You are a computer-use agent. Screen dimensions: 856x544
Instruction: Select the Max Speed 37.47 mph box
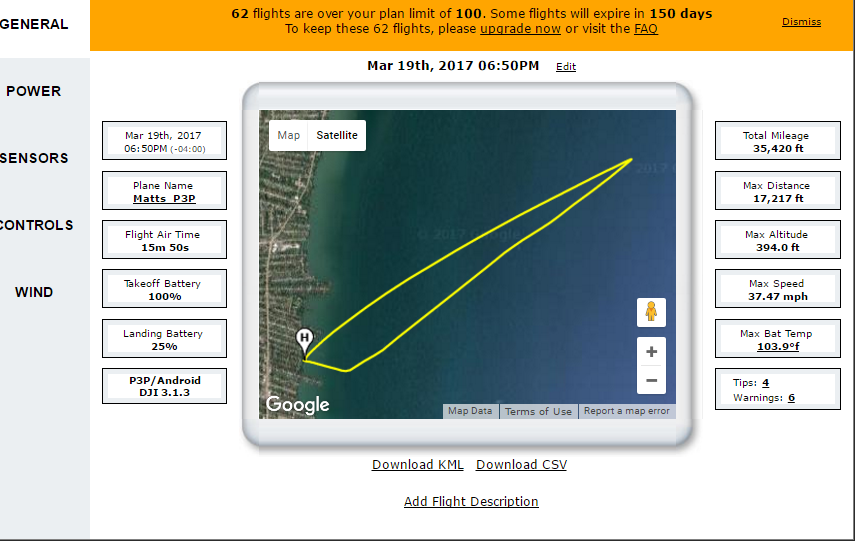[778, 289]
